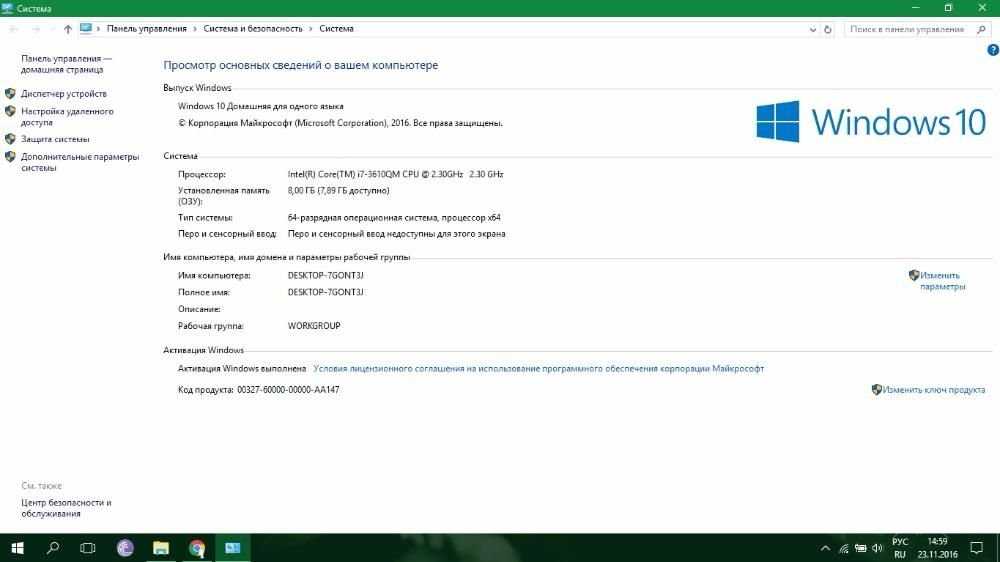The width and height of the screenshot is (1000, 562).
Task: Click the computer icon in the address bar
Action: click(x=86, y=28)
